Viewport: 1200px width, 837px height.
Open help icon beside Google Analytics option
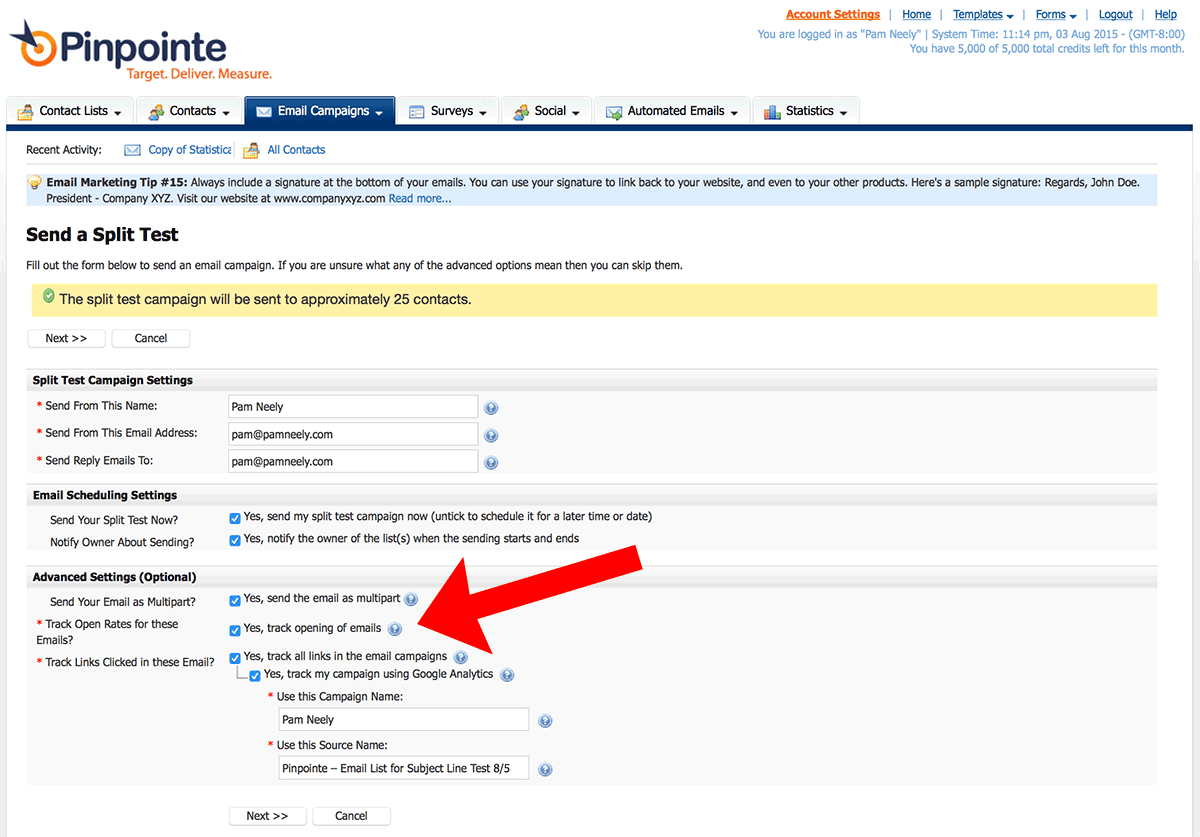(507, 675)
